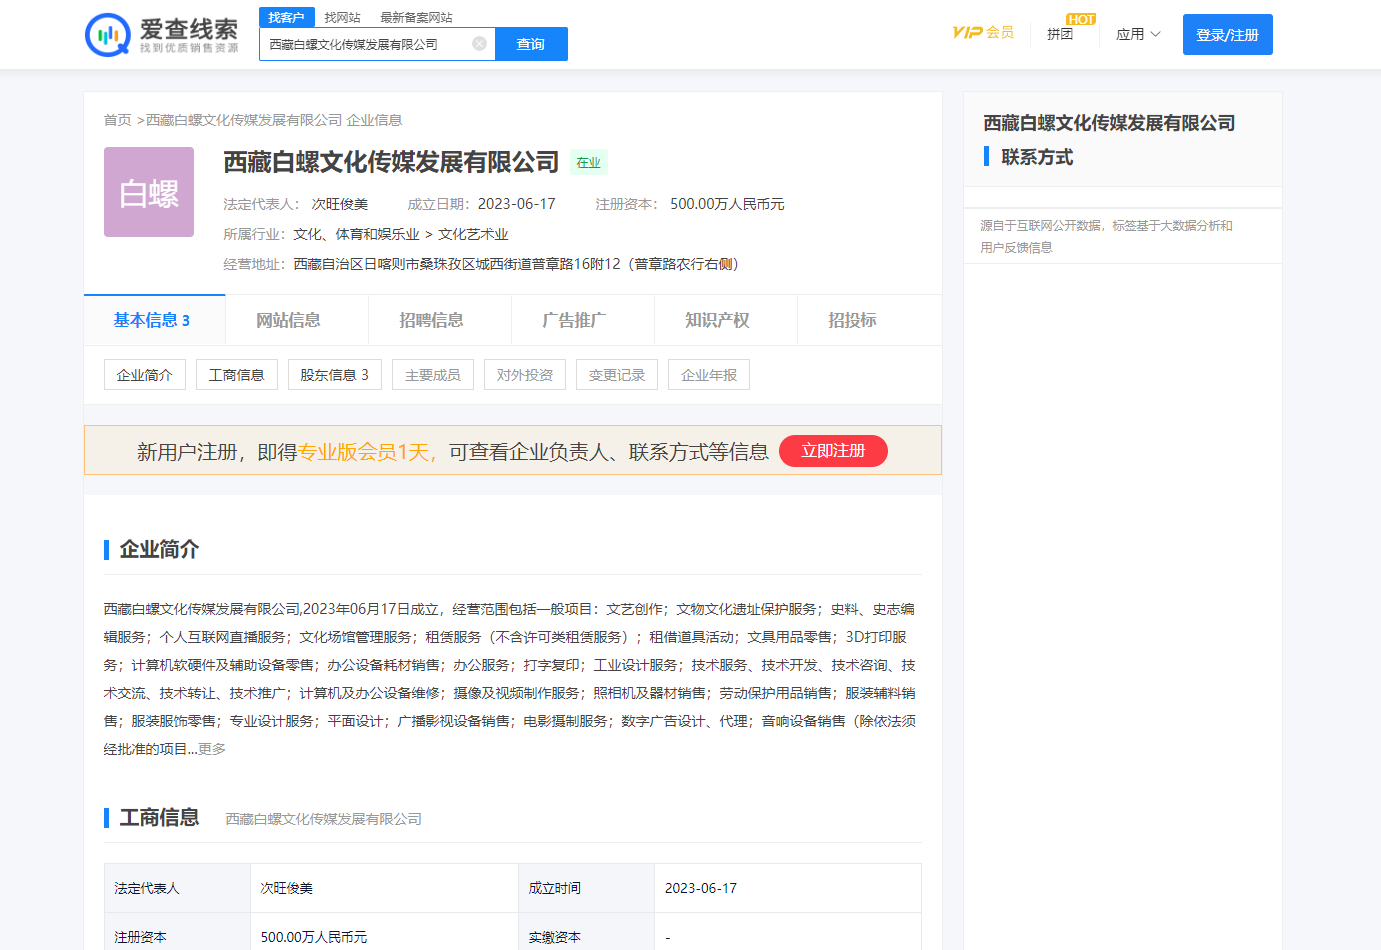The height and width of the screenshot is (950, 1381).
Task: Click the red 立即注册 button
Action: [x=833, y=451]
